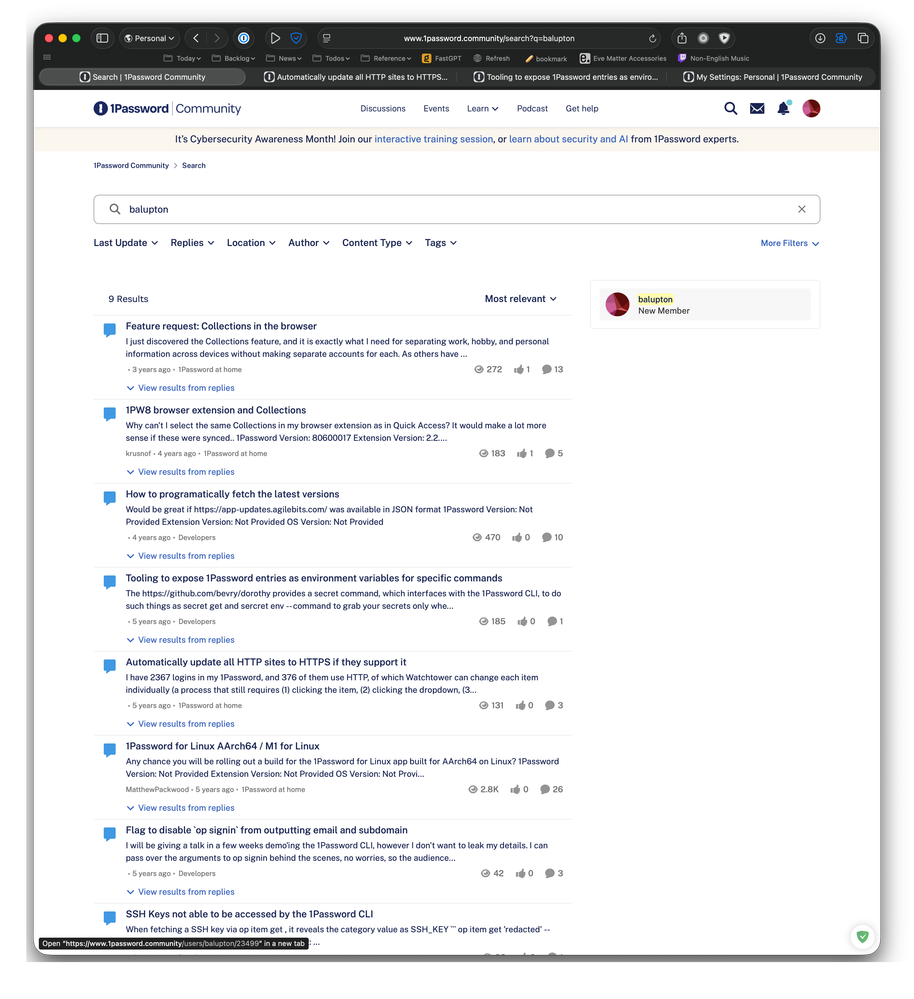Open the Discussions menu item
The image size is (914, 999).
point(383,109)
